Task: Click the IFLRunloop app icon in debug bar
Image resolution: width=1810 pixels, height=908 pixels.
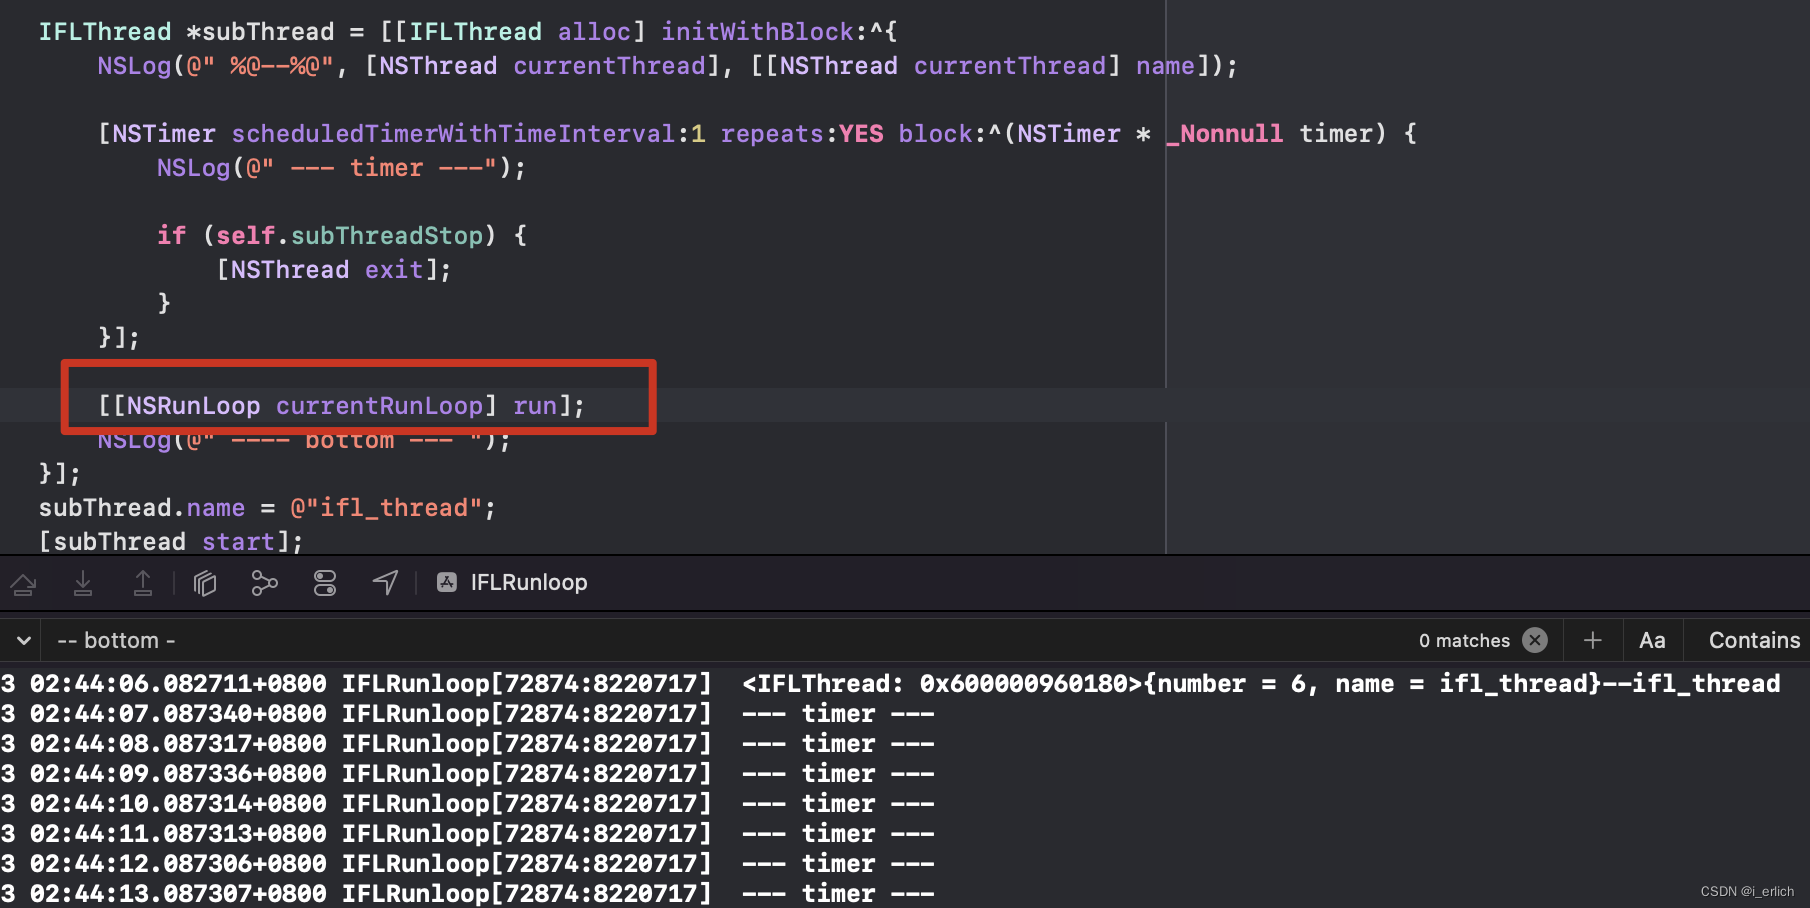Action: click(447, 582)
